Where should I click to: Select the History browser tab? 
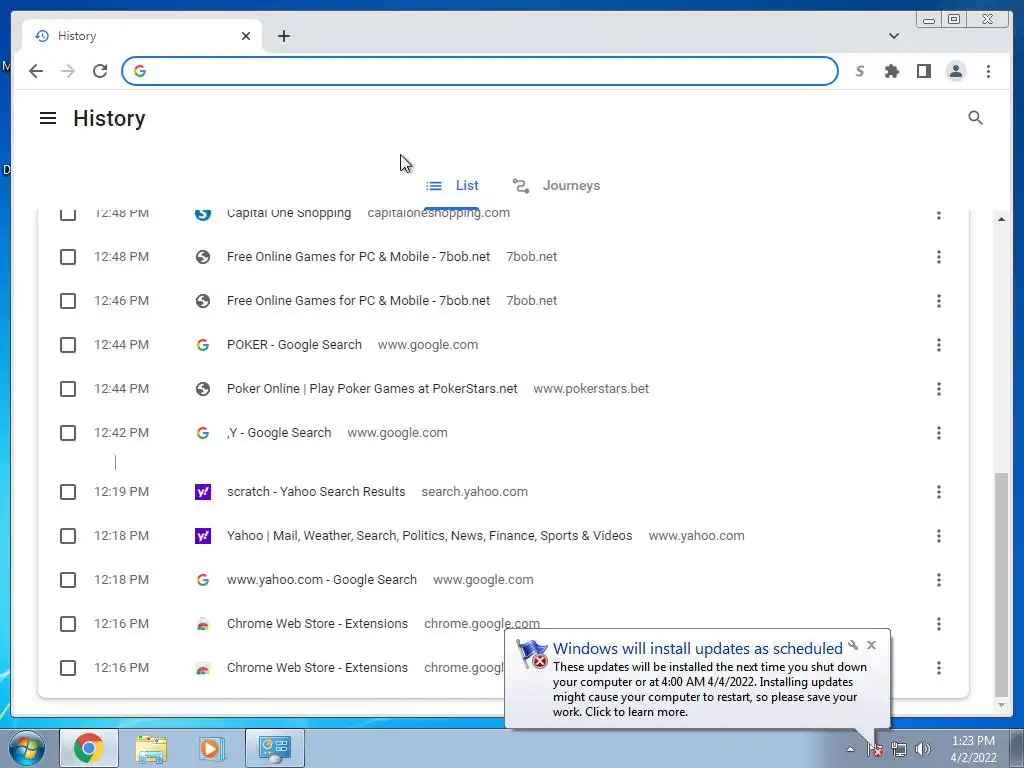142,36
